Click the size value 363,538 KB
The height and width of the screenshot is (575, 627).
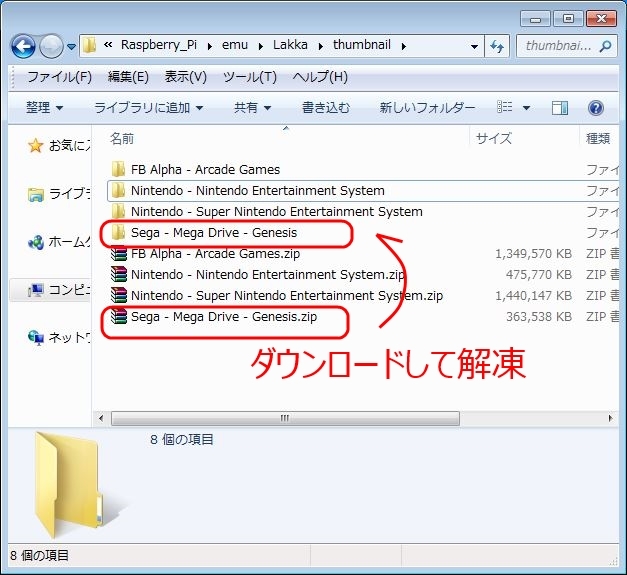(539, 317)
